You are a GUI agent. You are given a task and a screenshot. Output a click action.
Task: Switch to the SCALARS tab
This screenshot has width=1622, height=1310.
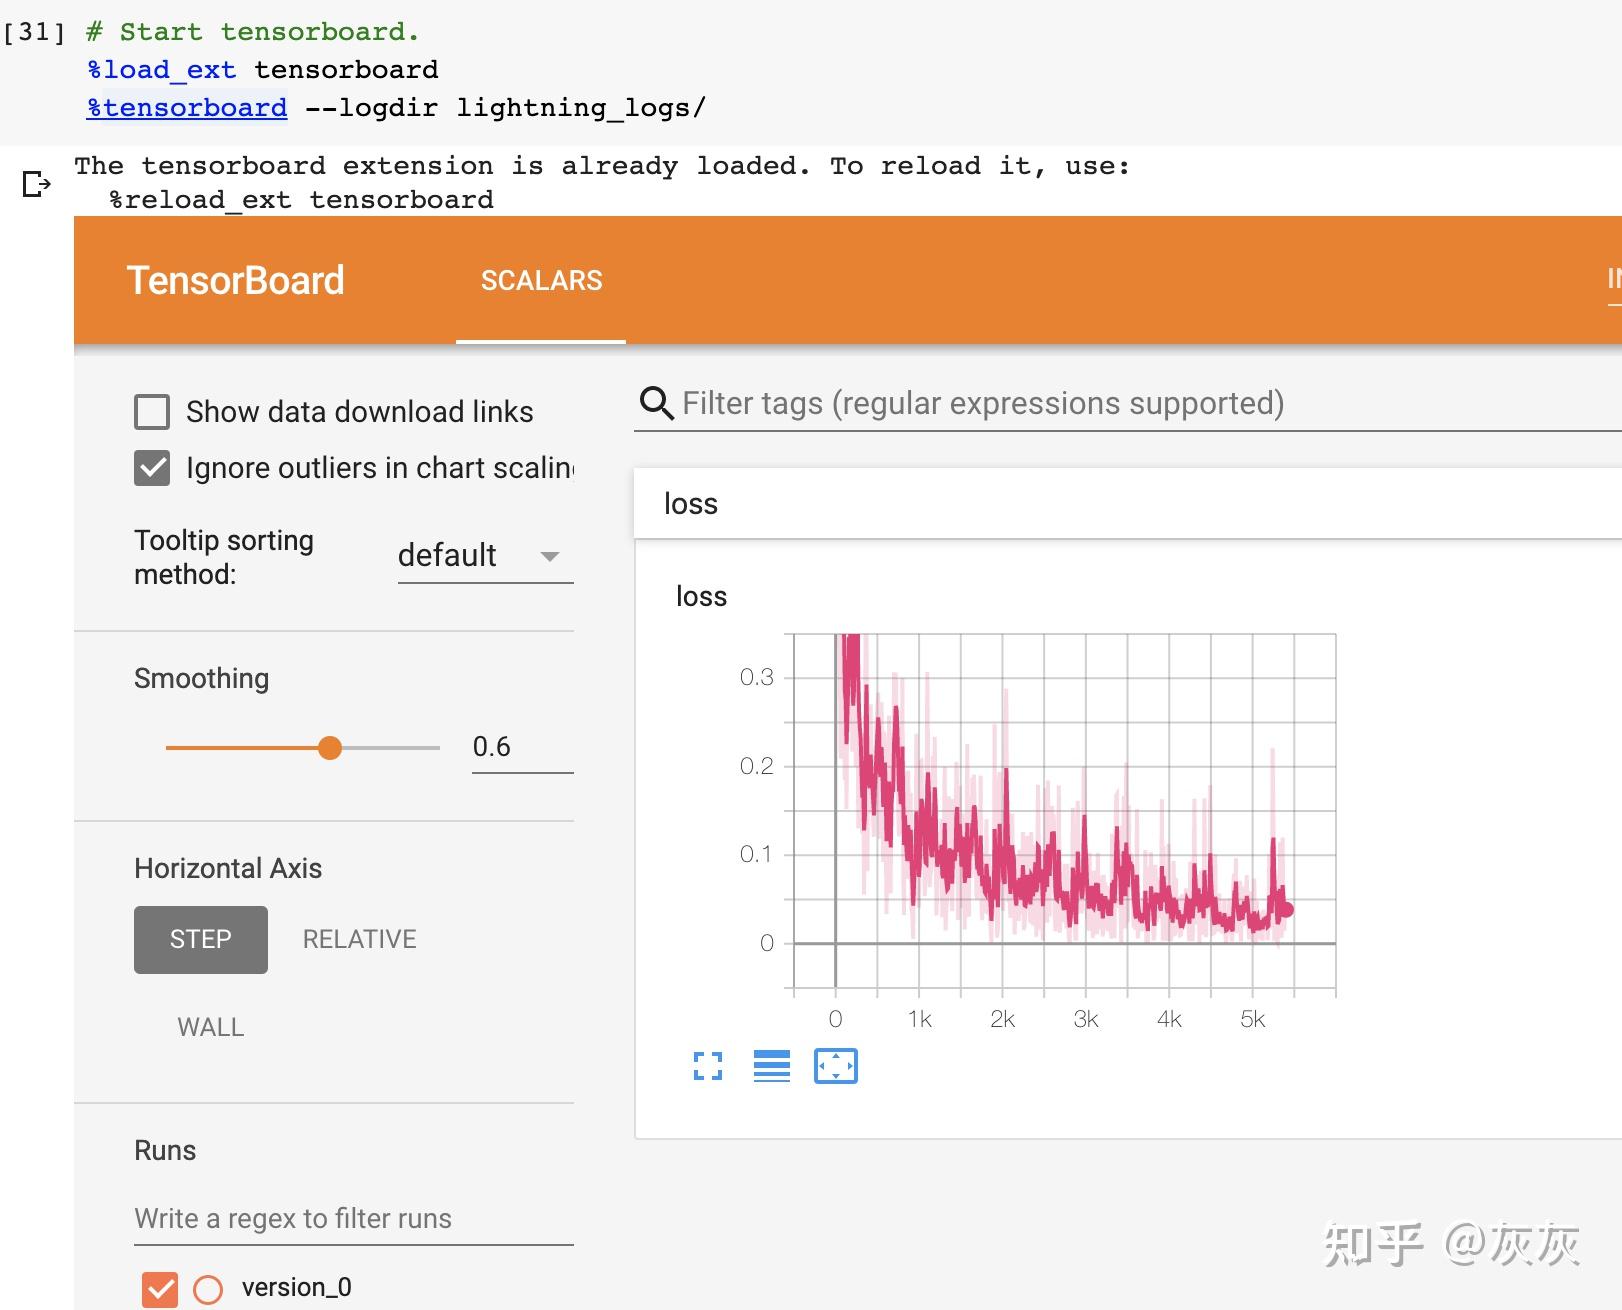pyautogui.click(x=540, y=280)
